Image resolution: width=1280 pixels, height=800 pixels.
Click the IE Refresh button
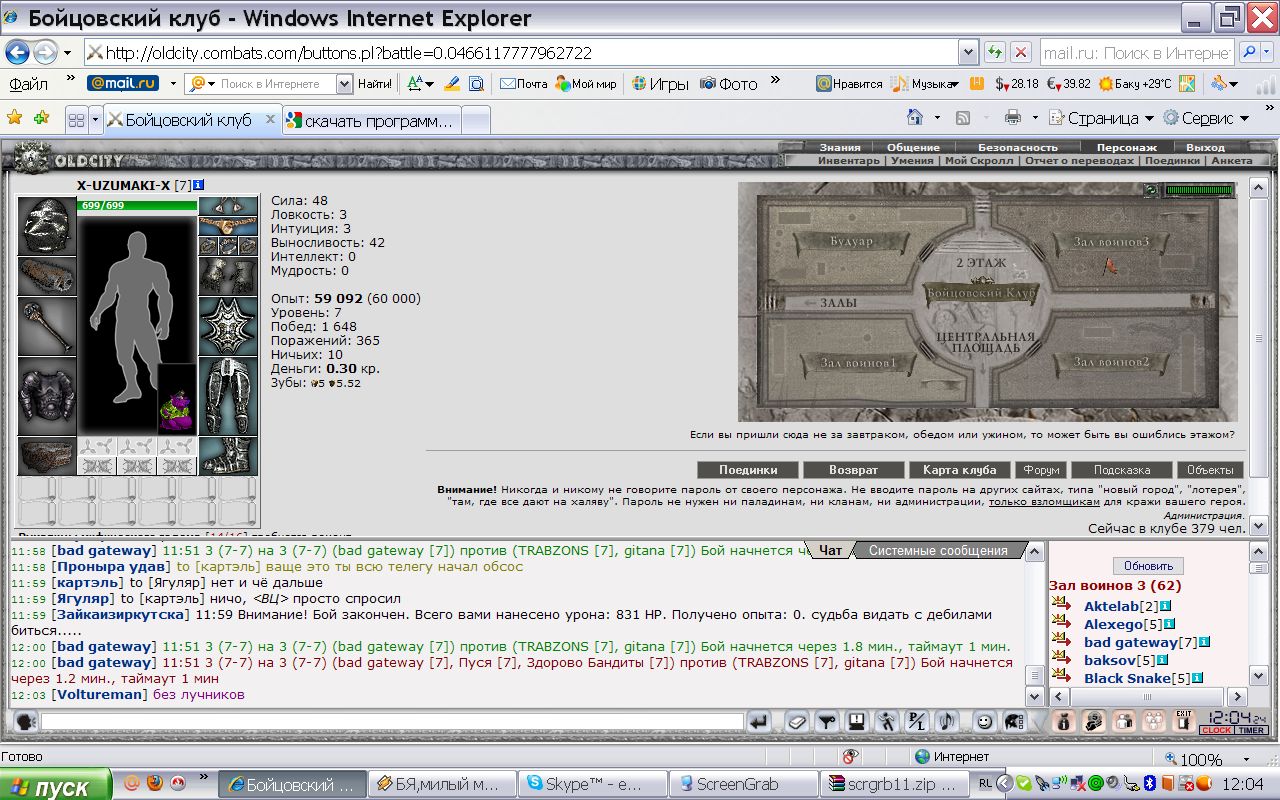995,52
